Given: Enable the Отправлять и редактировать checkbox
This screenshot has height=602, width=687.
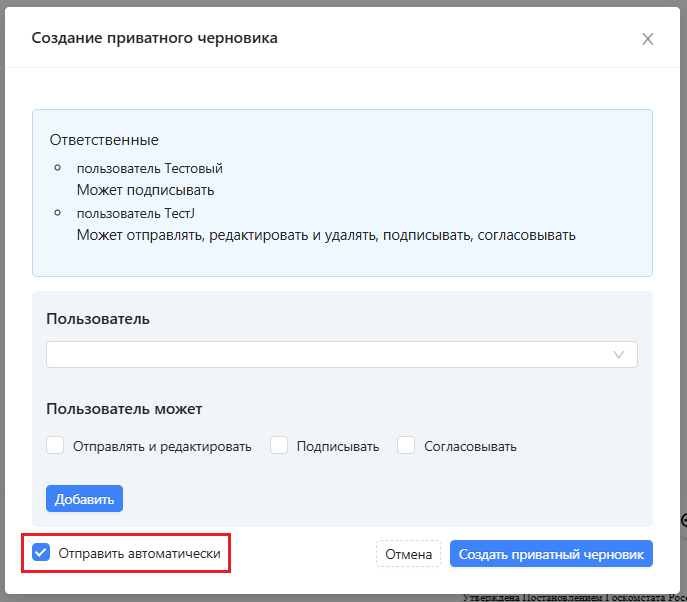Looking at the screenshot, I should [55, 446].
